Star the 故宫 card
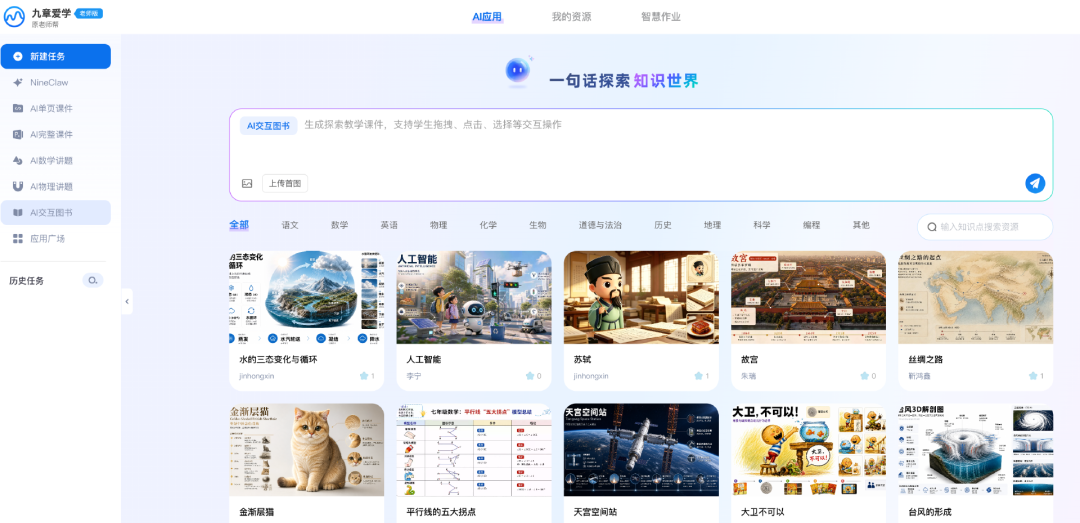This screenshot has height=523, width=1080. [864, 376]
